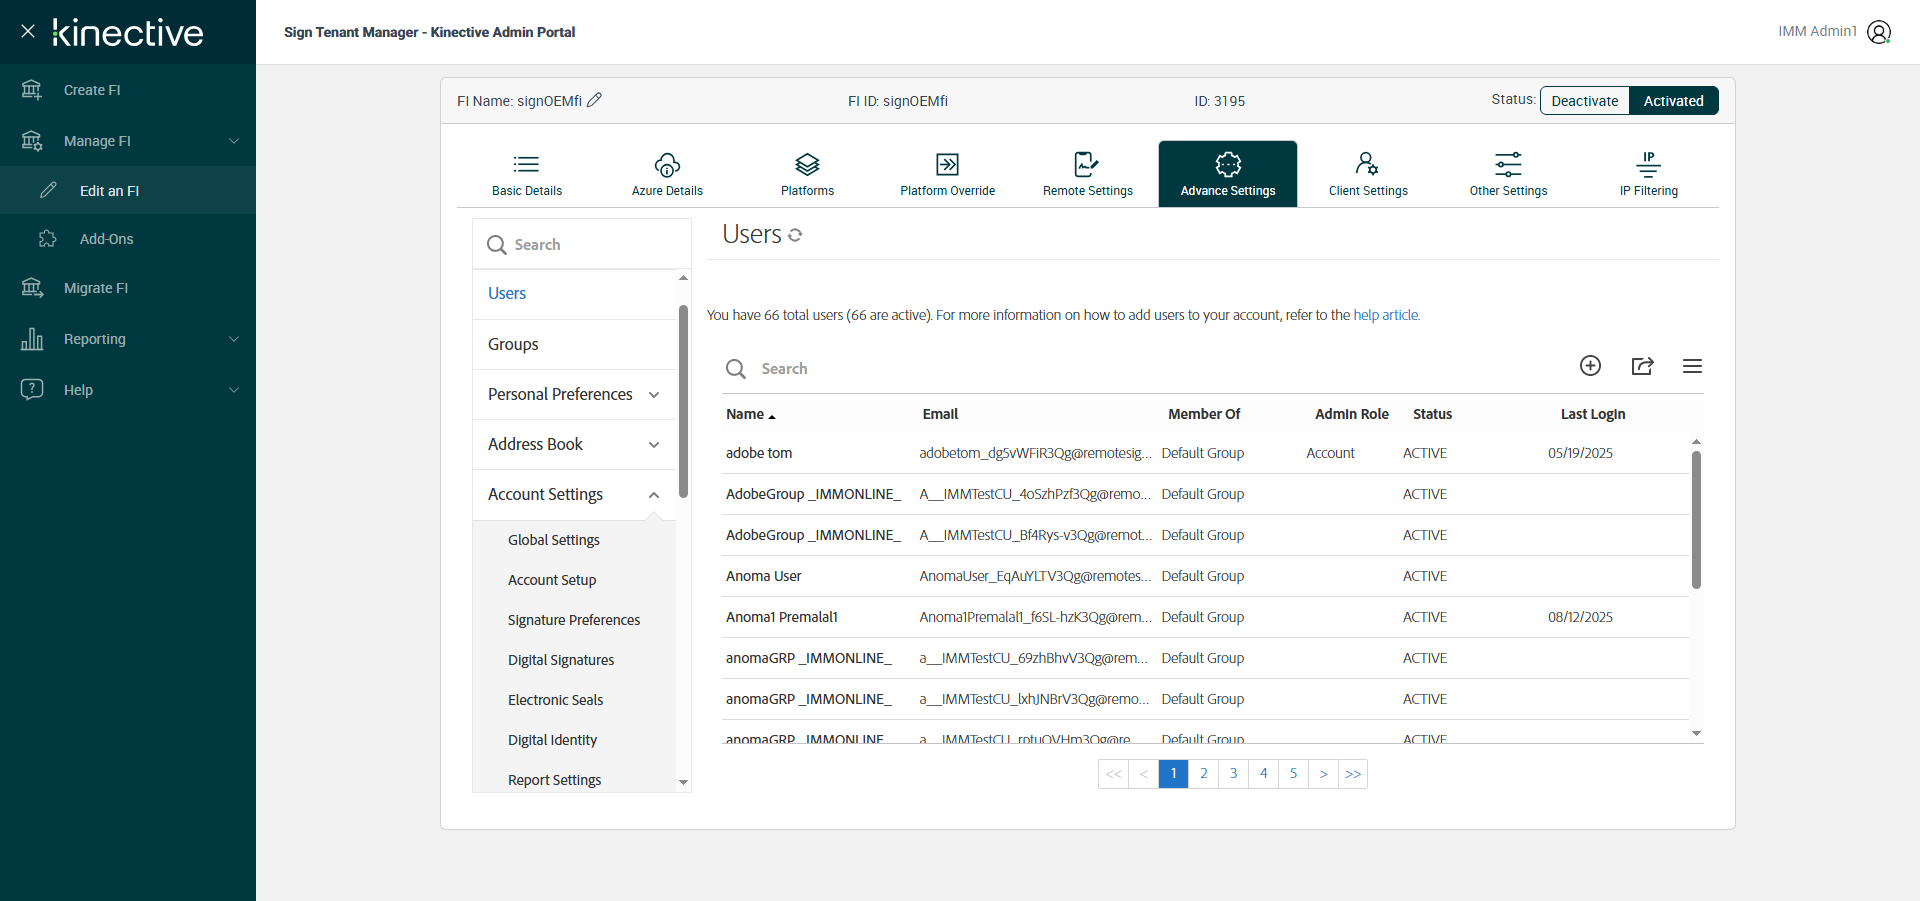The height and width of the screenshot is (901, 1920).
Task: Collapse the Account Settings section
Action: click(x=654, y=495)
